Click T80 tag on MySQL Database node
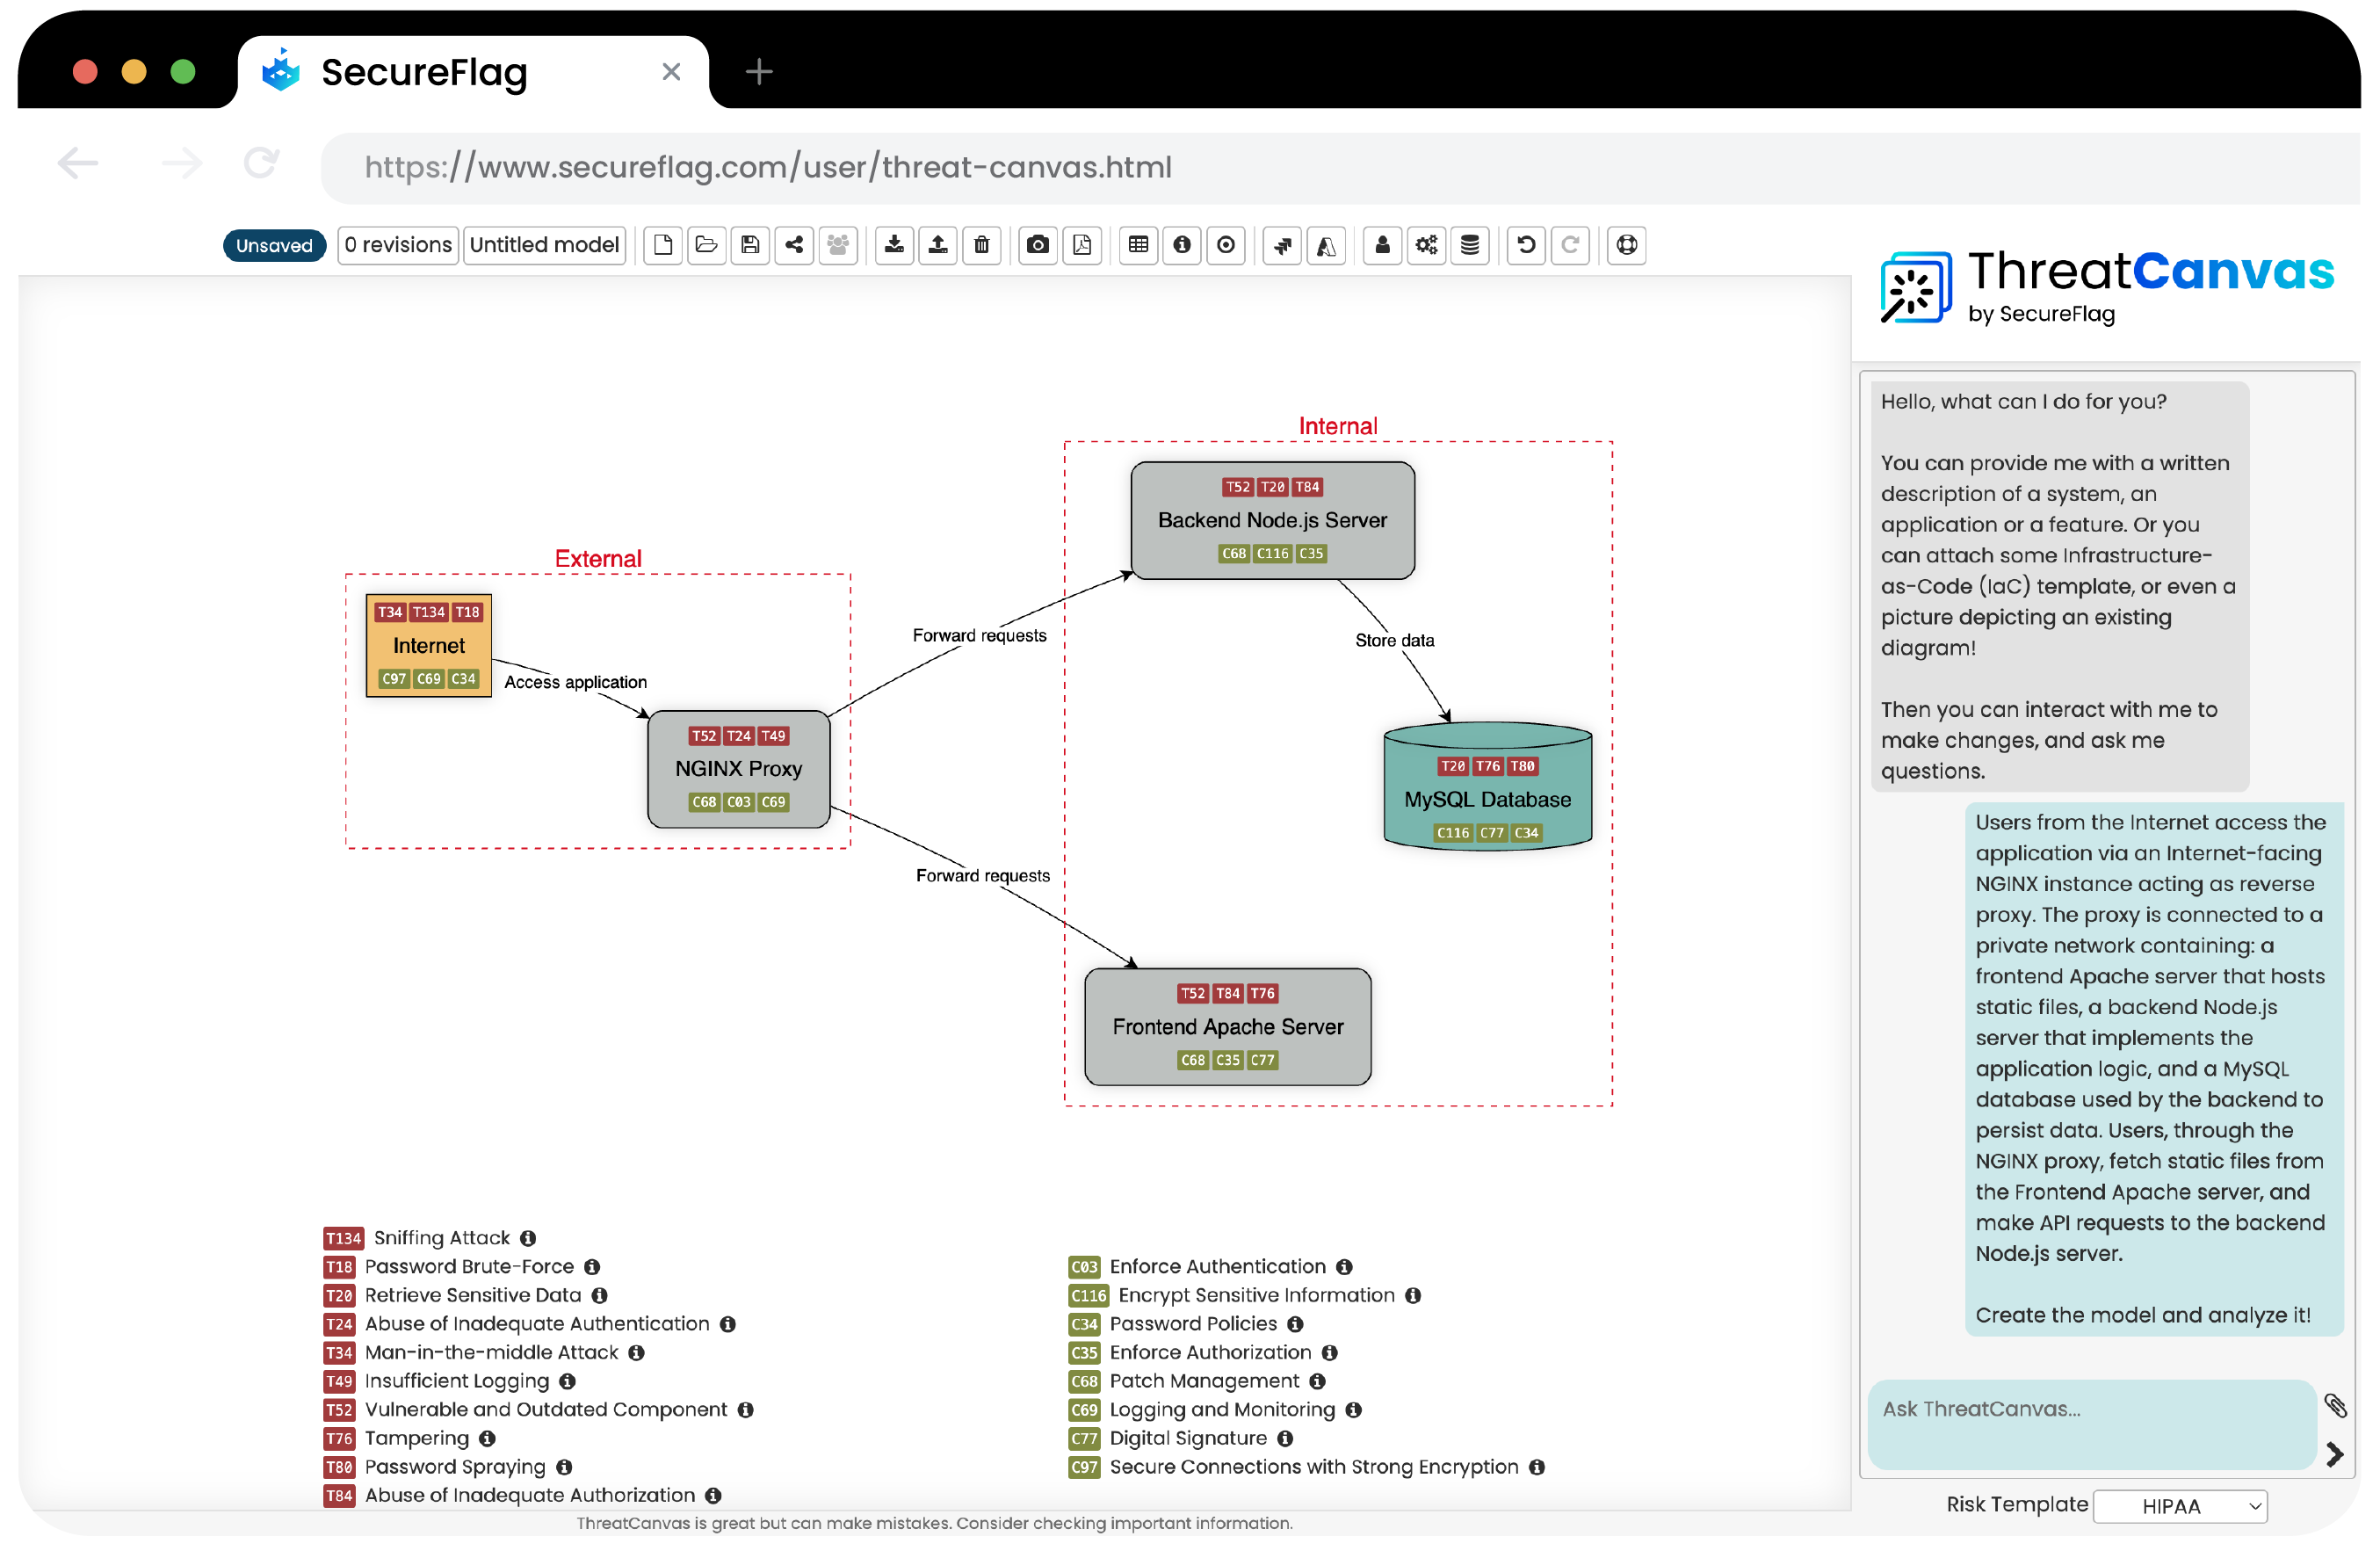Screen dimensions: 2380x1558 1523,766
